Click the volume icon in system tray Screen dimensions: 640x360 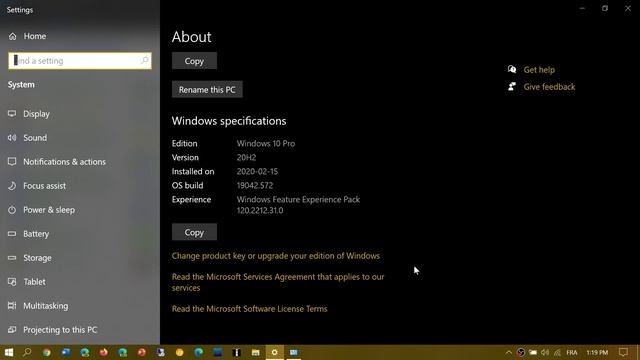[545, 352]
